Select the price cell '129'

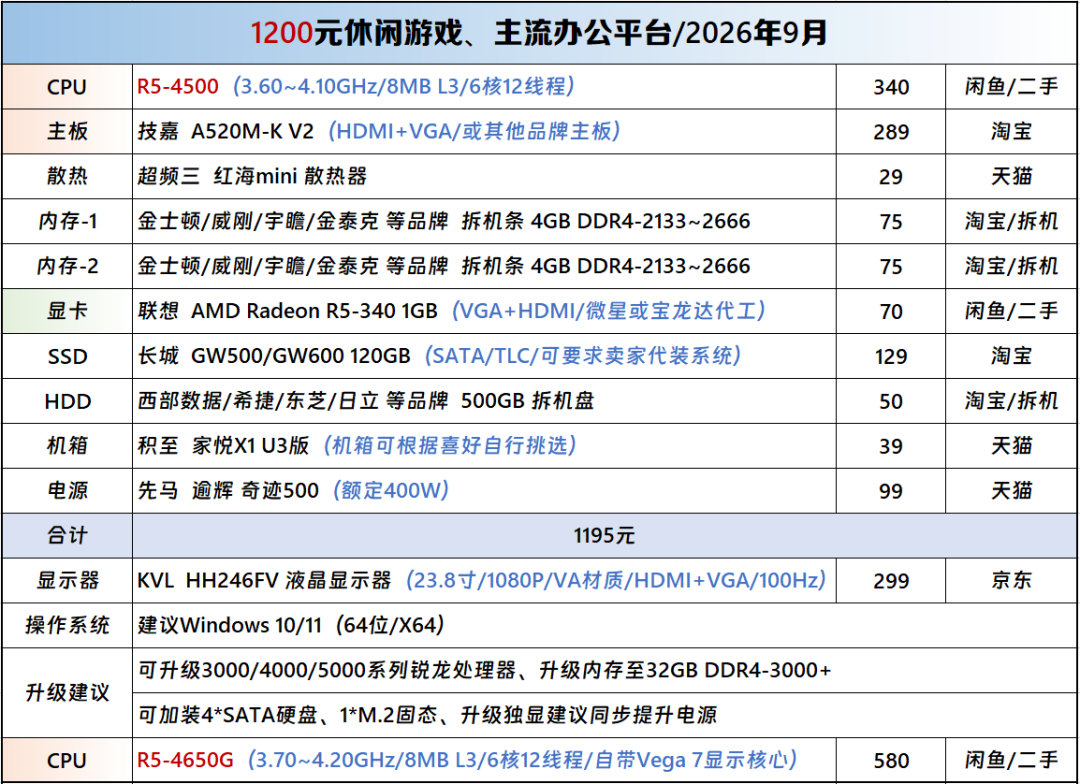click(x=891, y=356)
